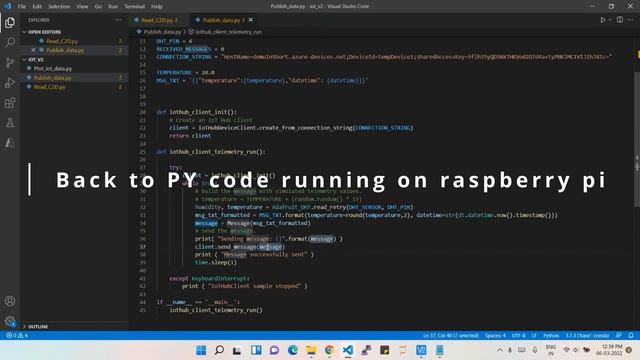The width and height of the screenshot is (640, 360).
Task: Open Widgets from the taskbar
Action: 256,350
